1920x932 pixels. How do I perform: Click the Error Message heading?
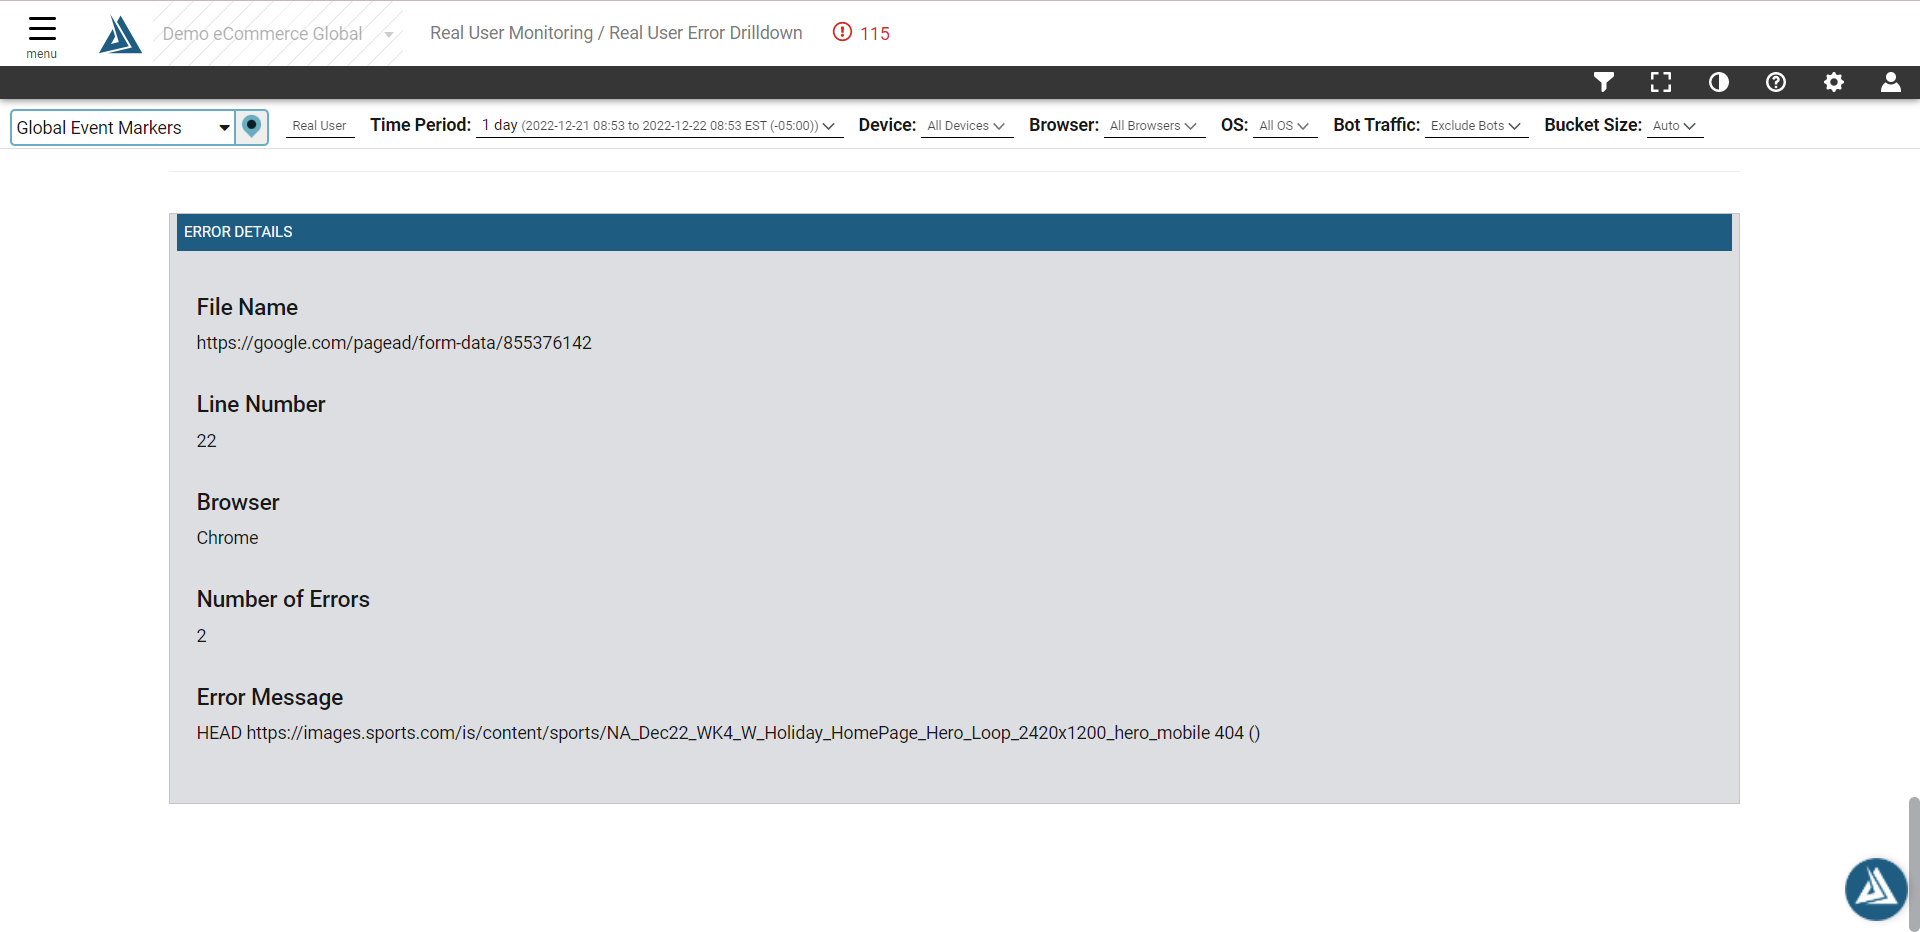[x=270, y=697]
